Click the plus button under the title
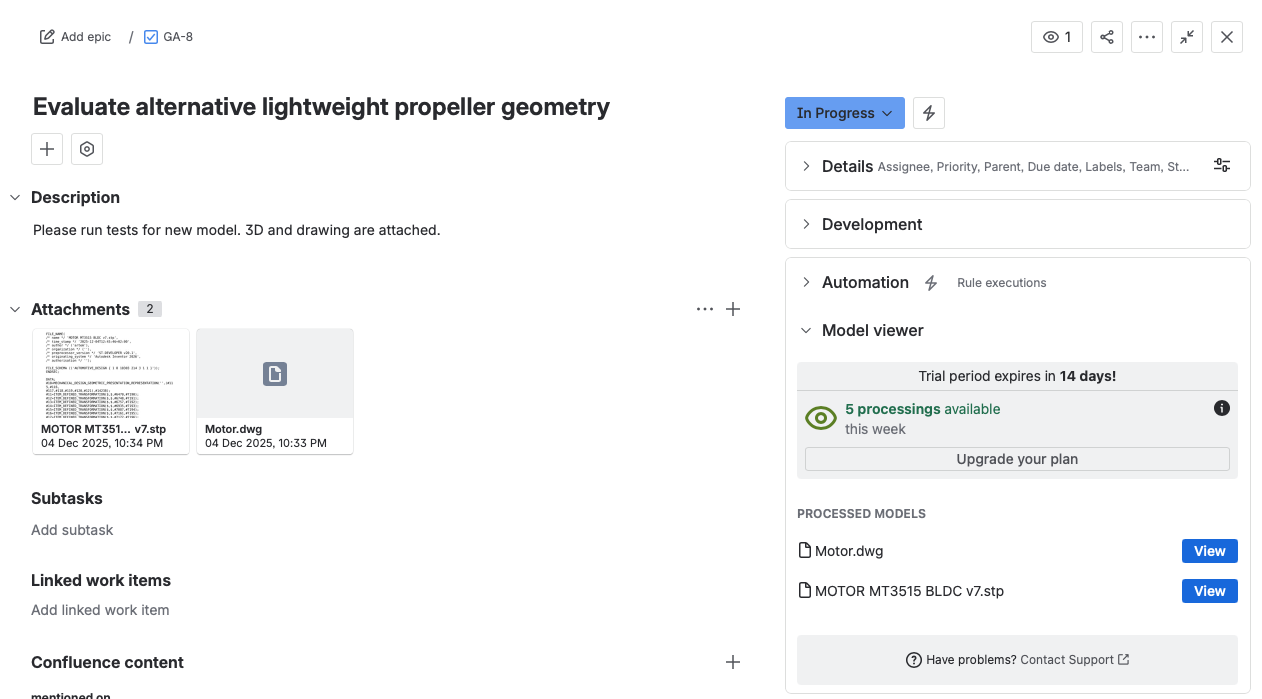The image size is (1262, 699). [47, 149]
